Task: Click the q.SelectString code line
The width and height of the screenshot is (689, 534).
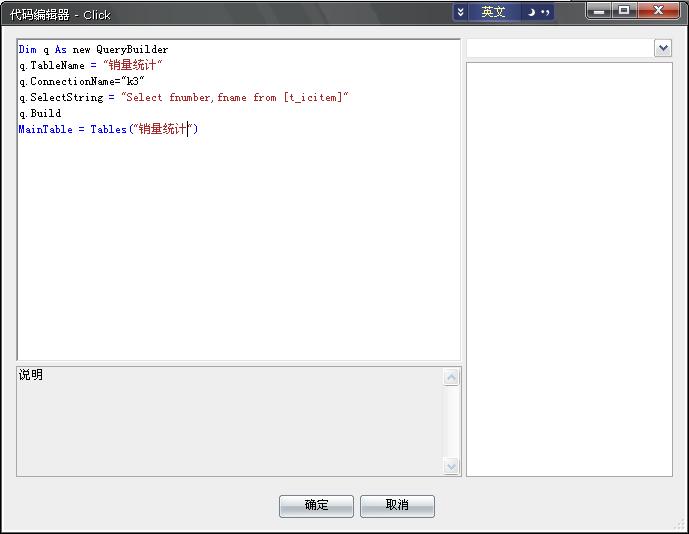Action: point(184,97)
